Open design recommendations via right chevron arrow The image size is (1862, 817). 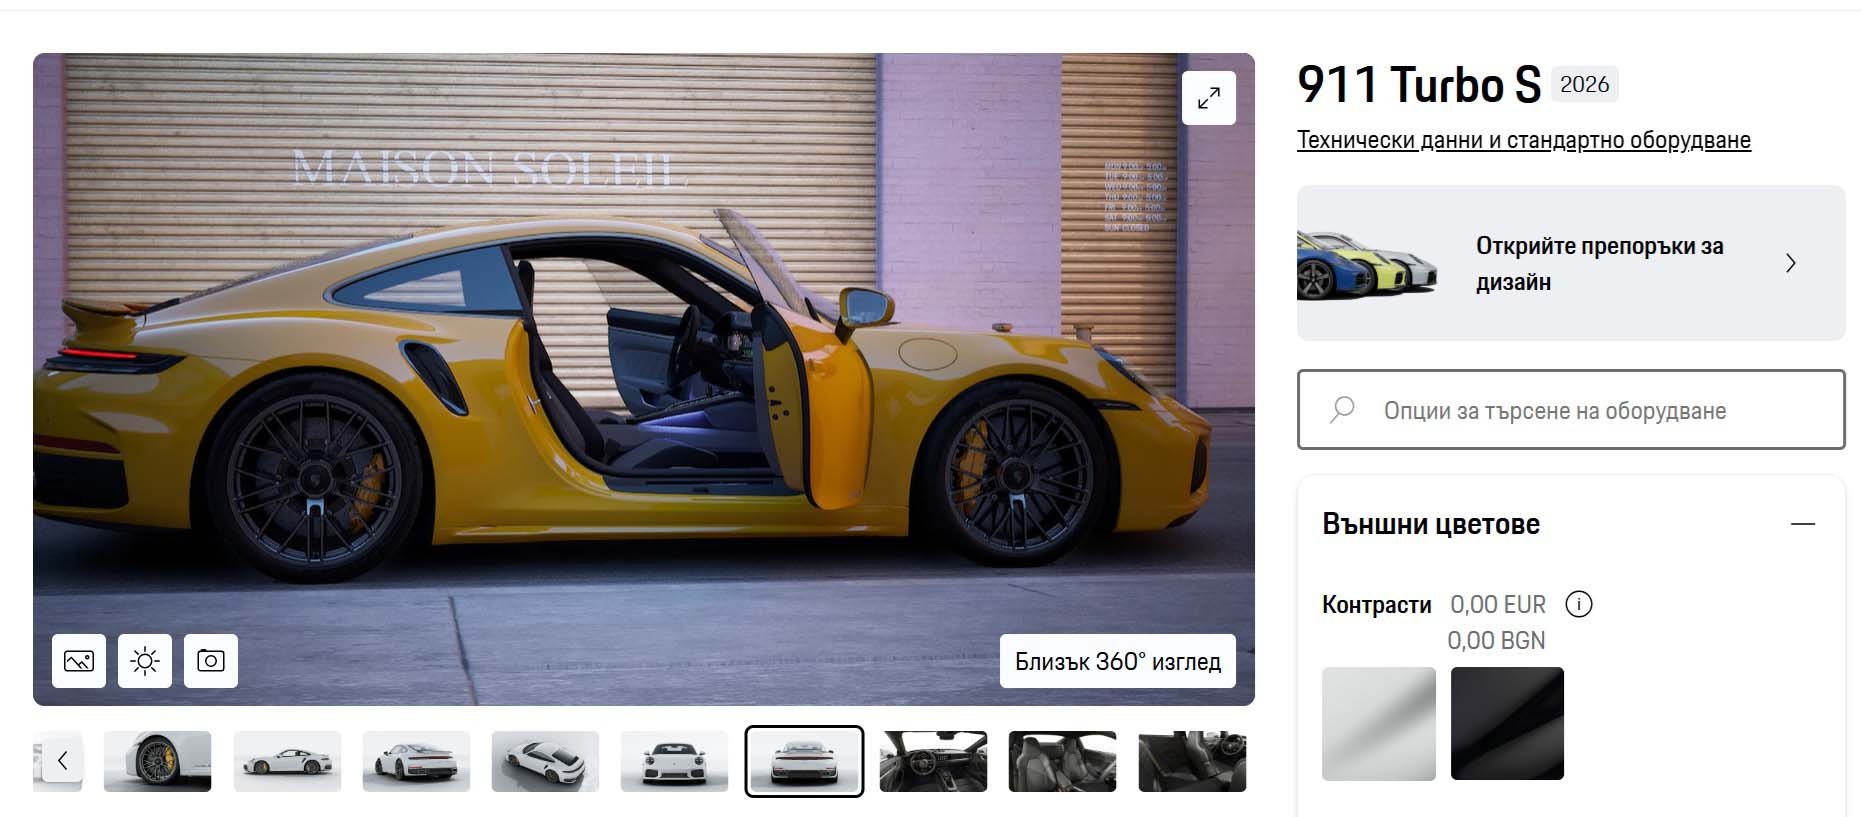[x=1790, y=263]
